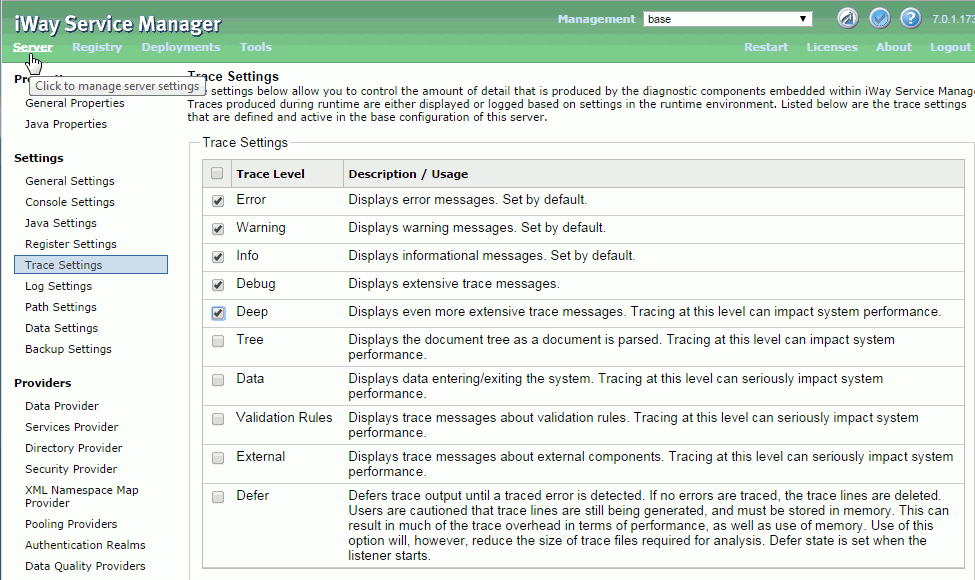Uncheck the Error trace level checkbox
The height and width of the screenshot is (580, 975).
pyautogui.click(x=218, y=201)
